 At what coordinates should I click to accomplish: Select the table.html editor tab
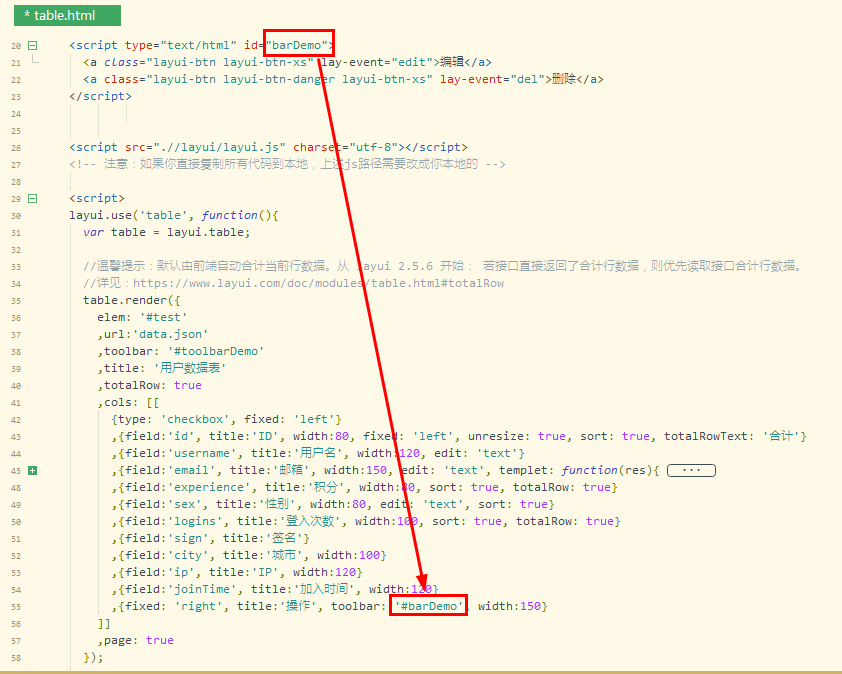pyautogui.click(x=67, y=16)
